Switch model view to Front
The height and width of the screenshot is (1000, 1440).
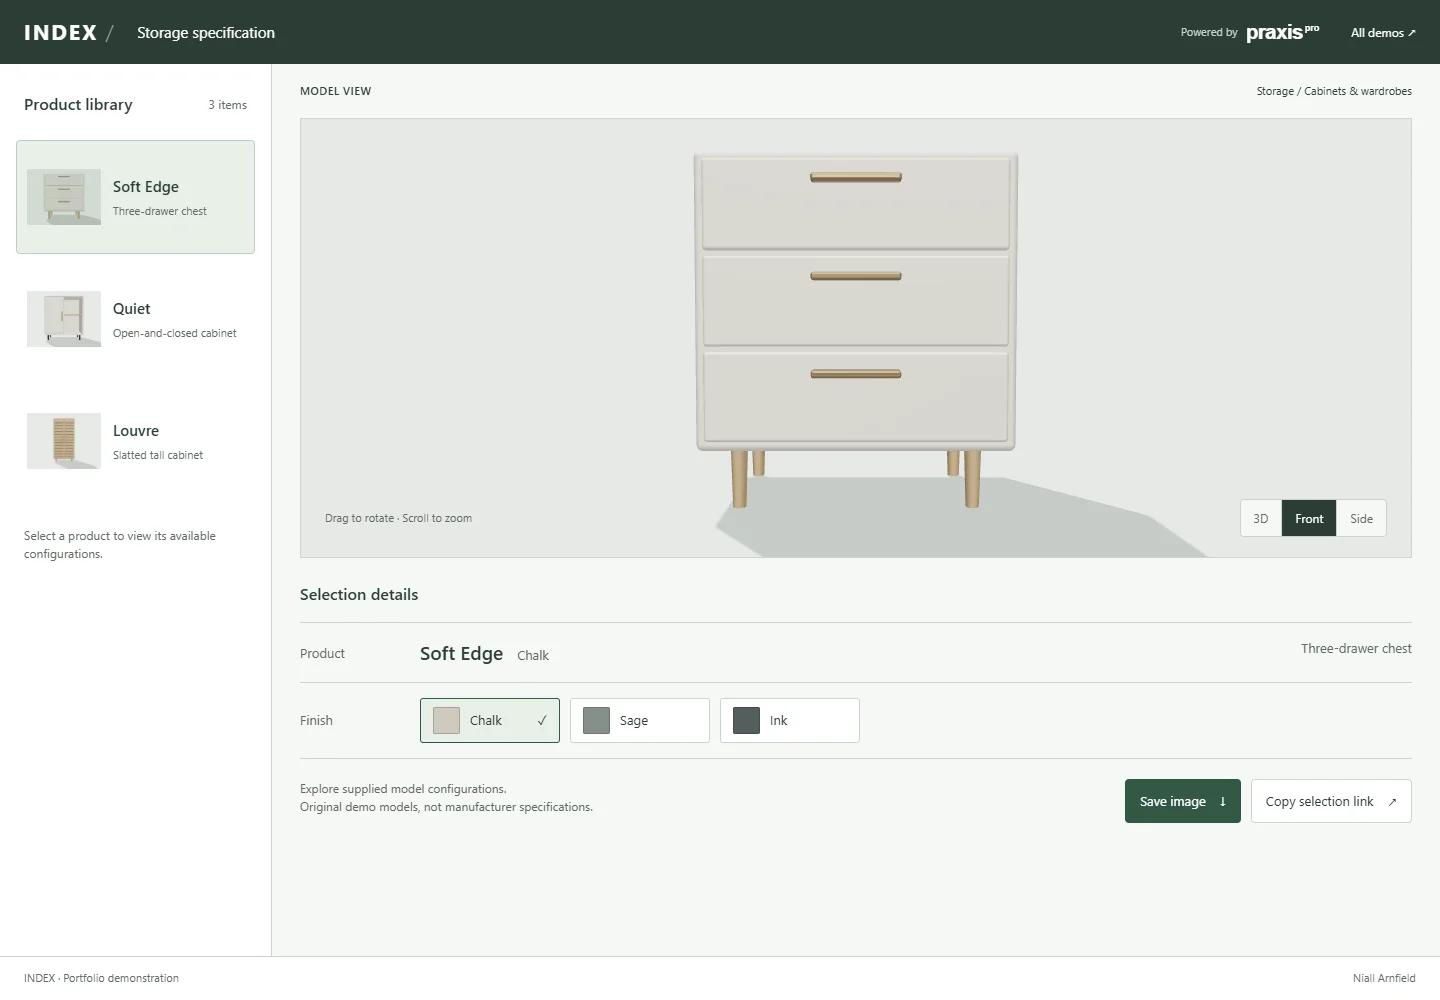tap(1309, 518)
